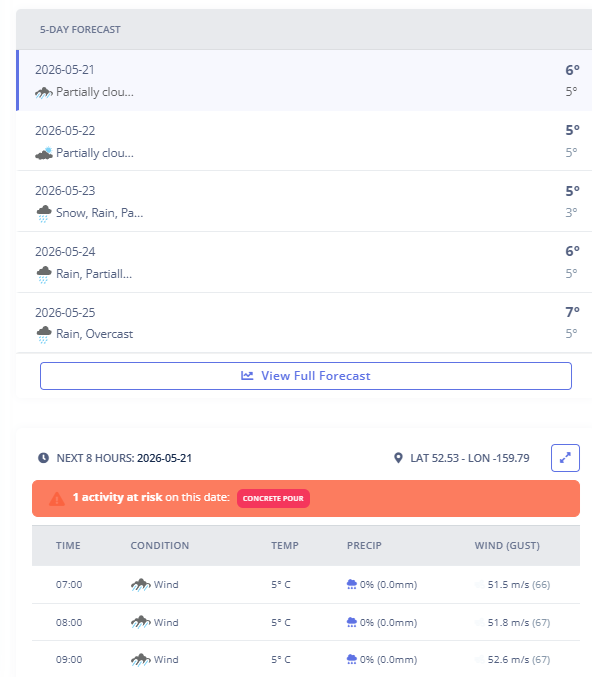The image size is (592, 677).
Task: Select the 2026-05-22 forecast row
Action: click(304, 141)
